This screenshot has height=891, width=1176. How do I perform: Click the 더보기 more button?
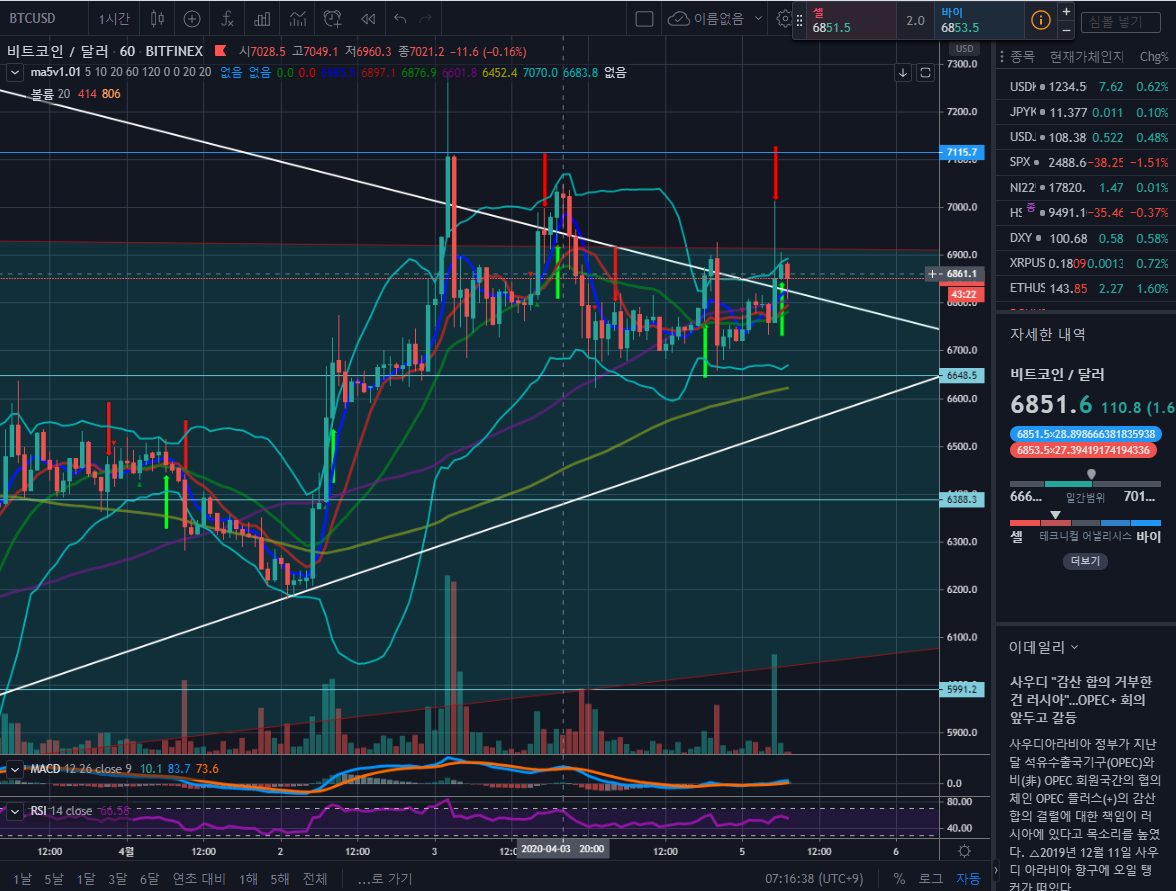pos(1085,561)
